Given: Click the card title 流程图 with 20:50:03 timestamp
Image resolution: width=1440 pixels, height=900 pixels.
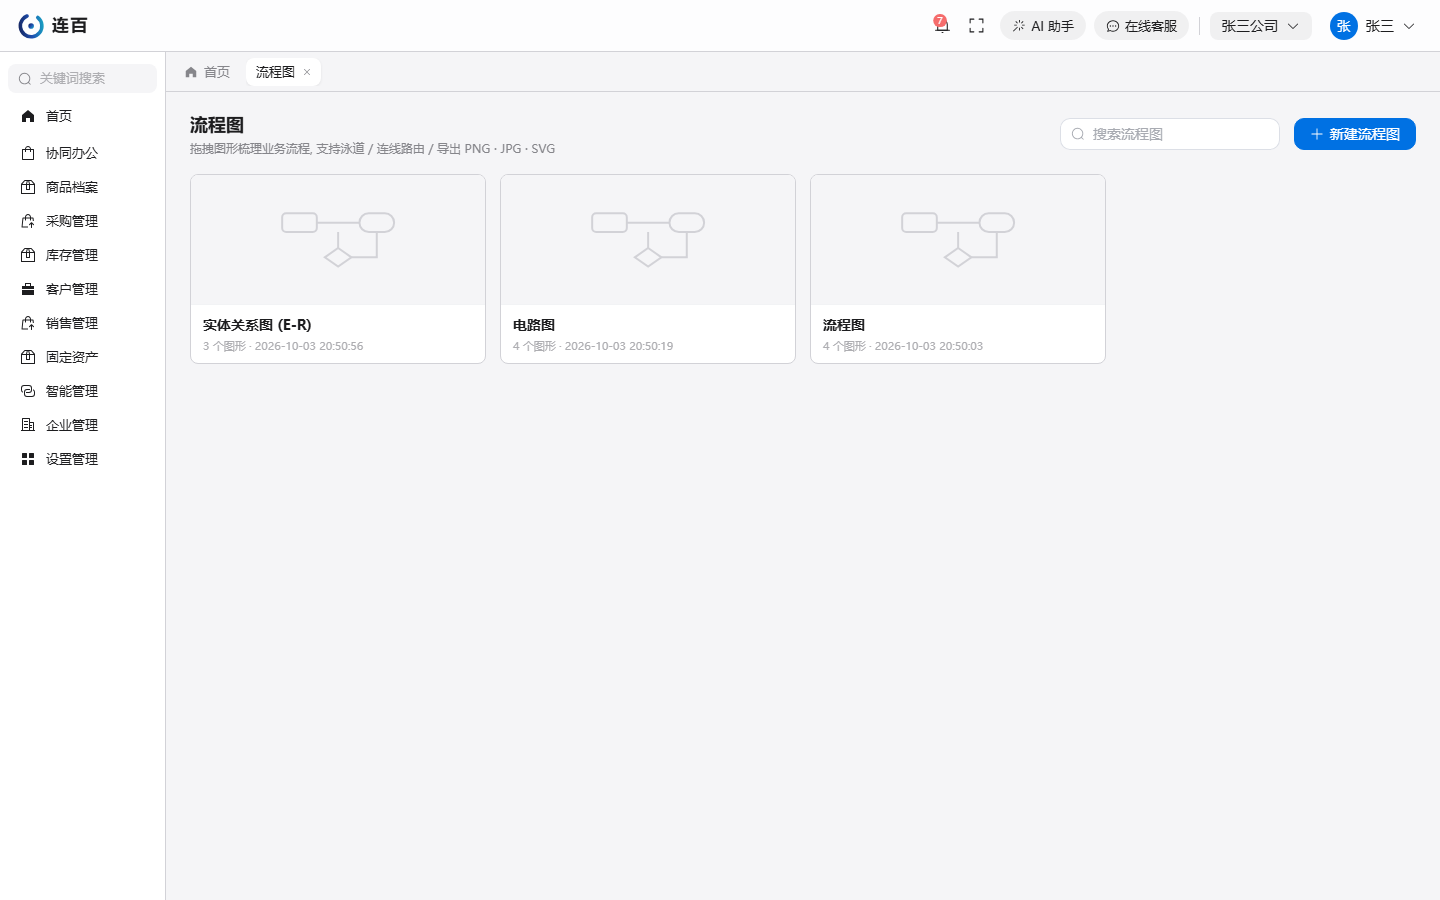Looking at the screenshot, I should pyautogui.click(x=844, y=325).
